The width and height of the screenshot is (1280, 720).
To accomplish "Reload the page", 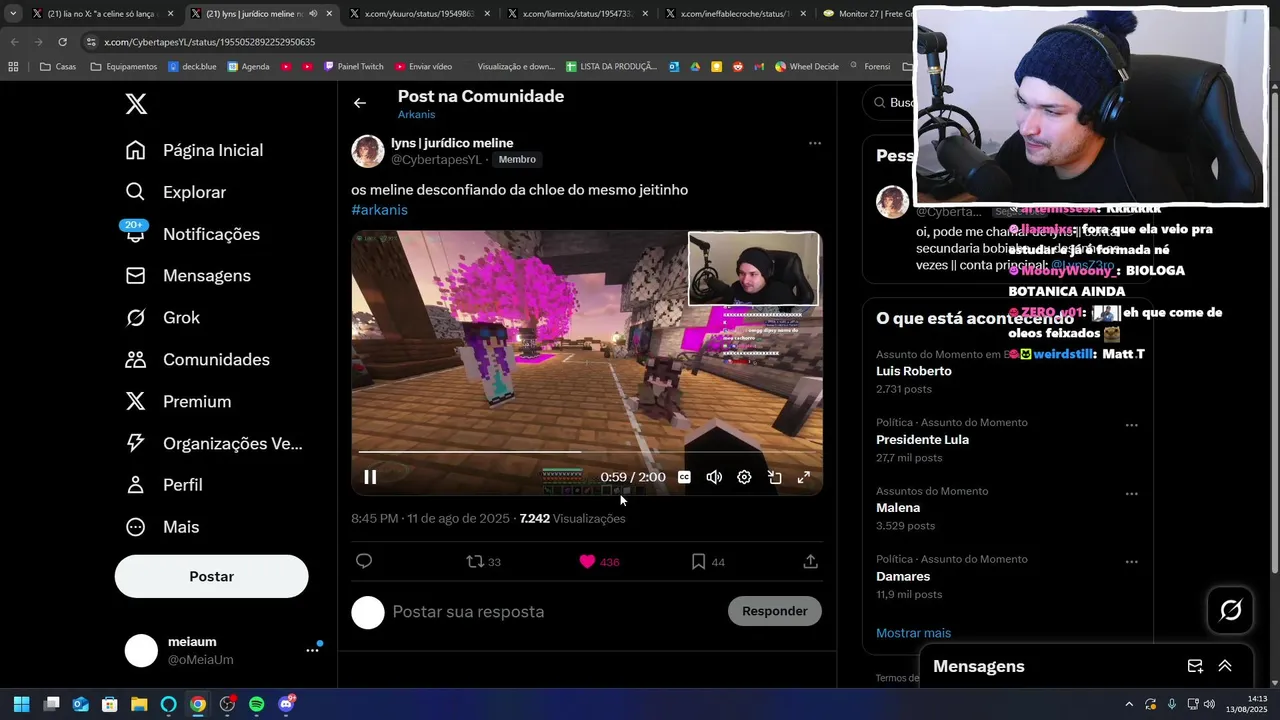I will 62,42.
